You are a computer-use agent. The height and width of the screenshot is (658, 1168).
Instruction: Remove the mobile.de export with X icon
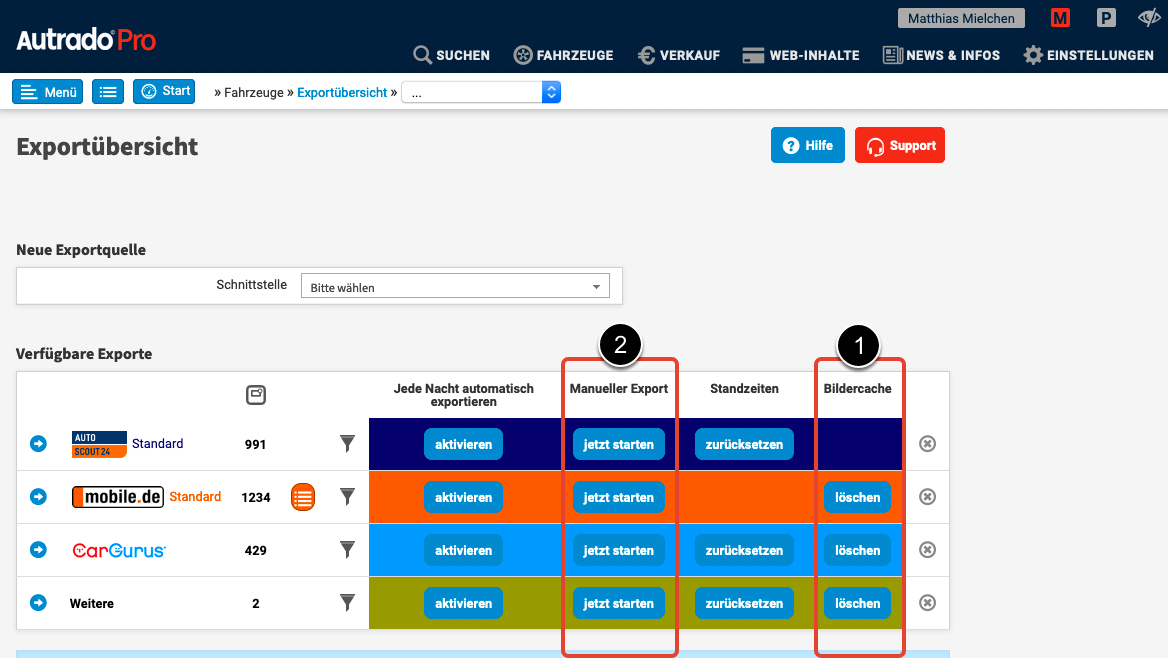pos(927,497)
